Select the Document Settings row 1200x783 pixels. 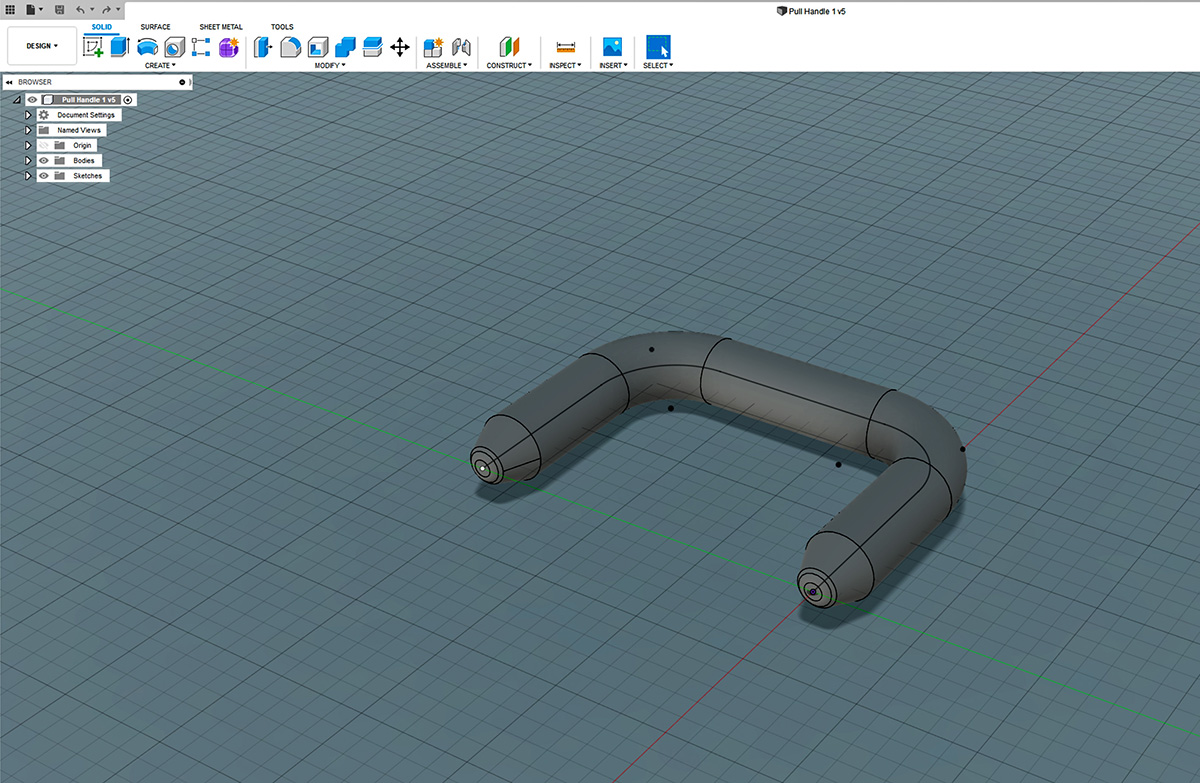tap(79, 115)
